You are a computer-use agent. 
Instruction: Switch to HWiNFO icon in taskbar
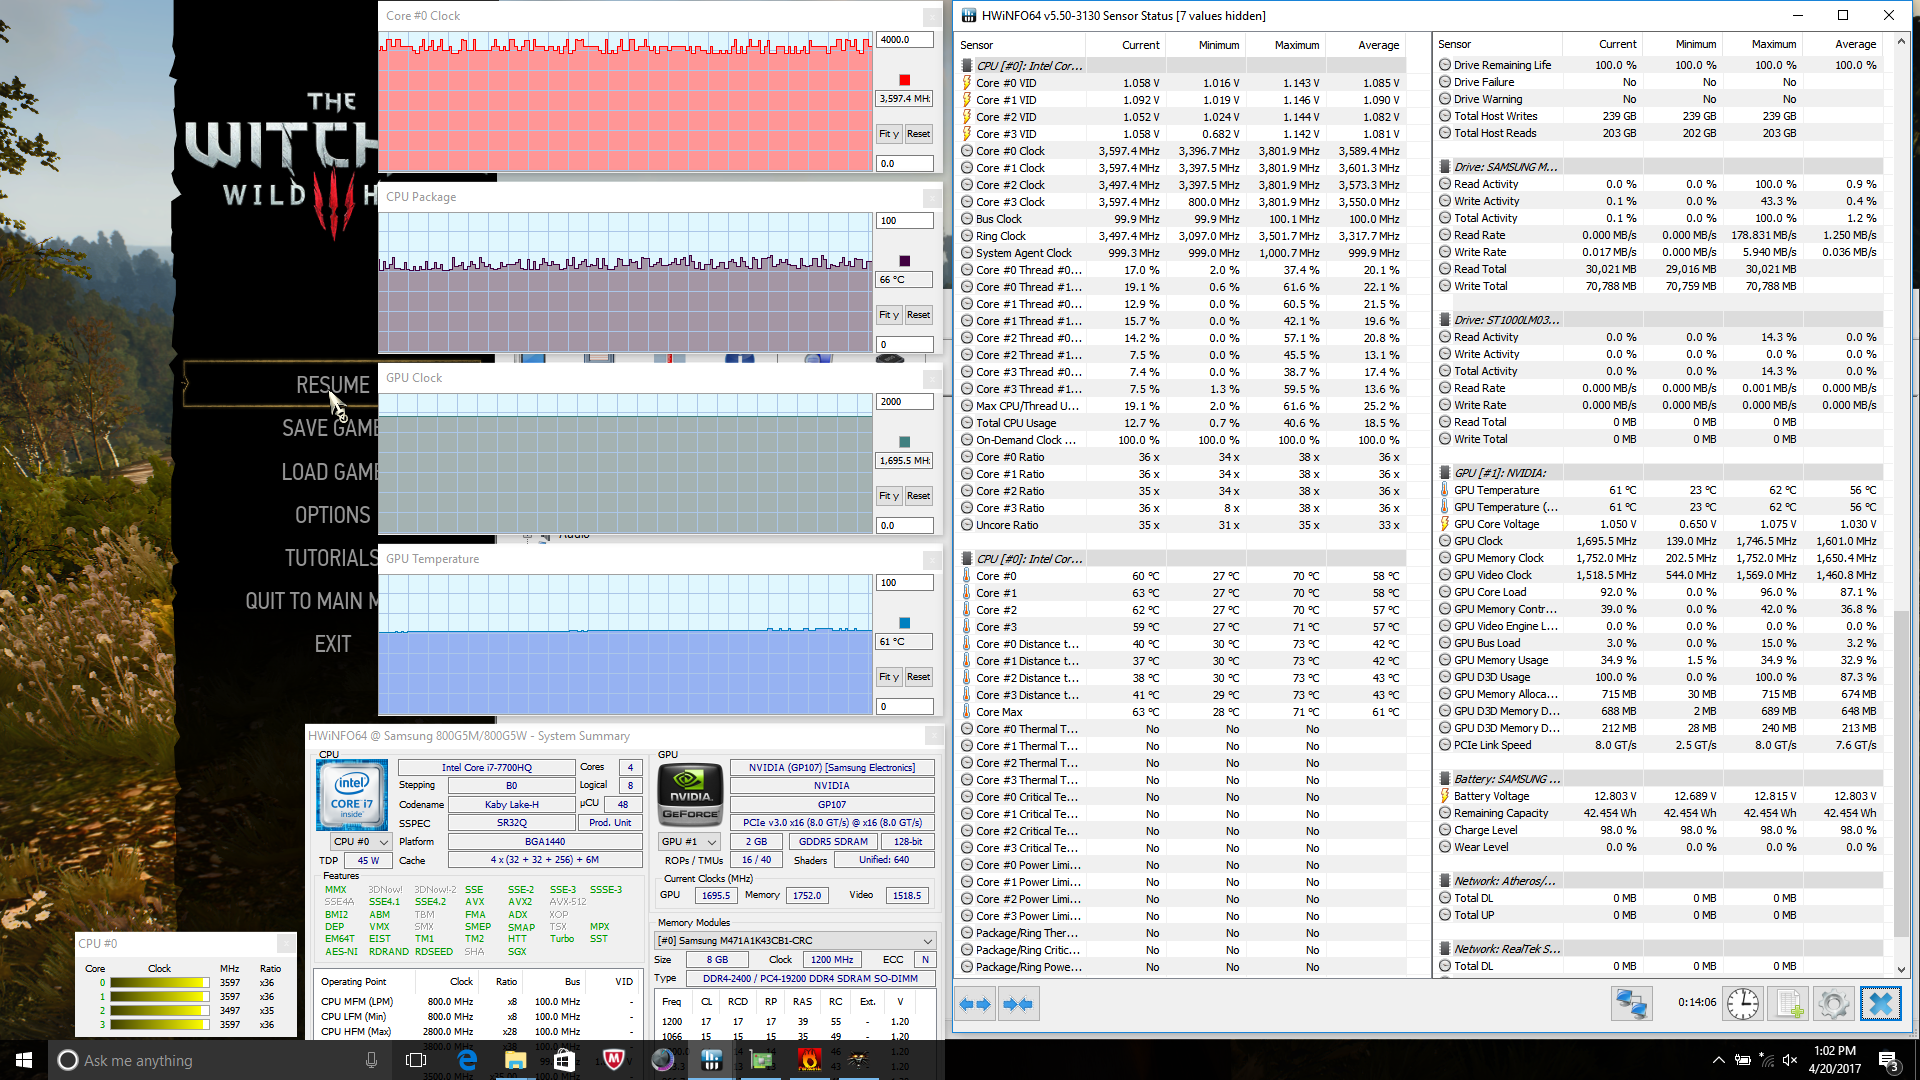[x=712, y=1060]
